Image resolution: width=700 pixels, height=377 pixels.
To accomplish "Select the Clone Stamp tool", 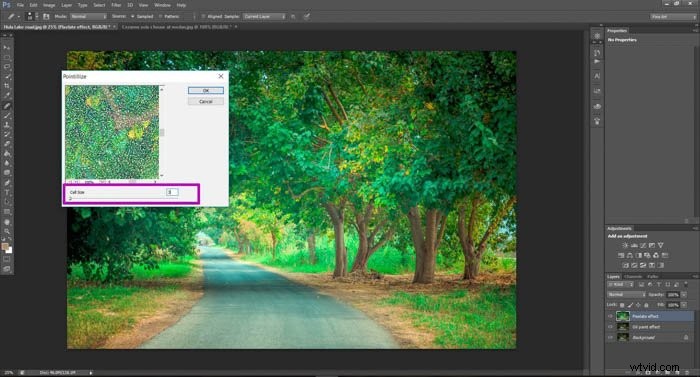I will pos(7,125).
